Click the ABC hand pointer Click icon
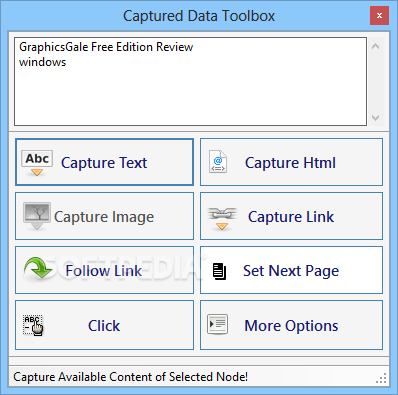Image resolution: width=398 pixels, height=395 pixels. [x=33, y=325]
